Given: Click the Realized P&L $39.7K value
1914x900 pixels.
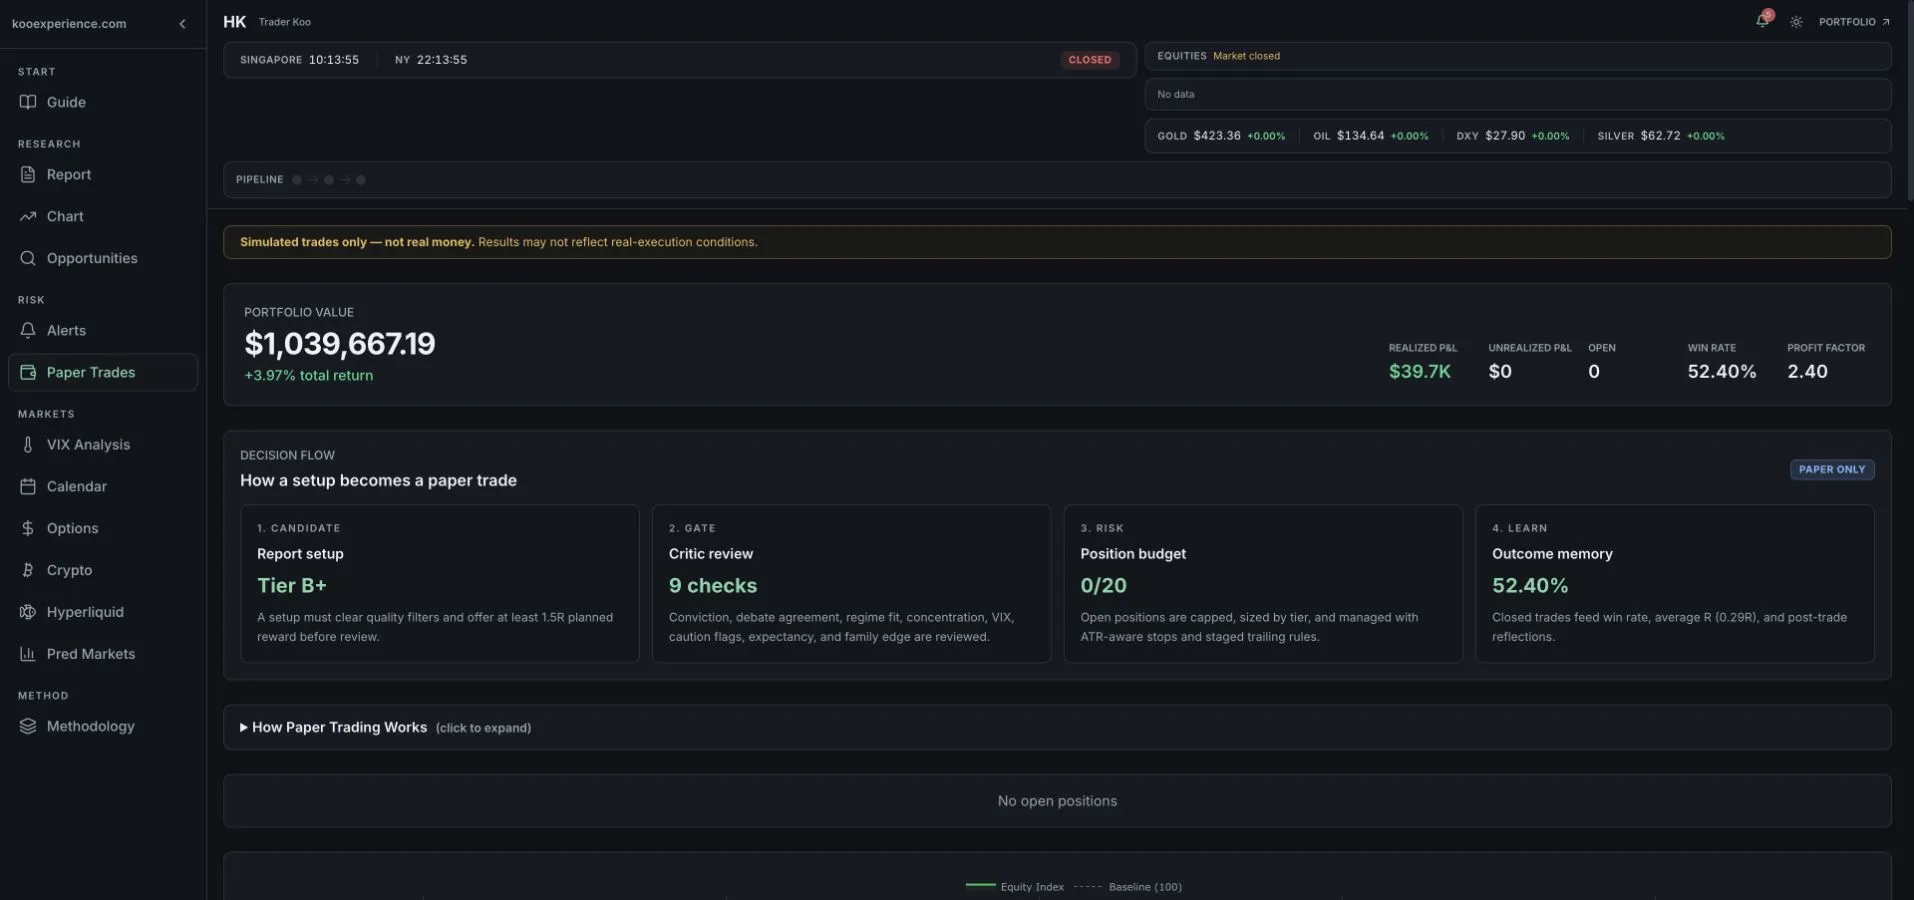Looking at the screenshot, I should 1420,372.
